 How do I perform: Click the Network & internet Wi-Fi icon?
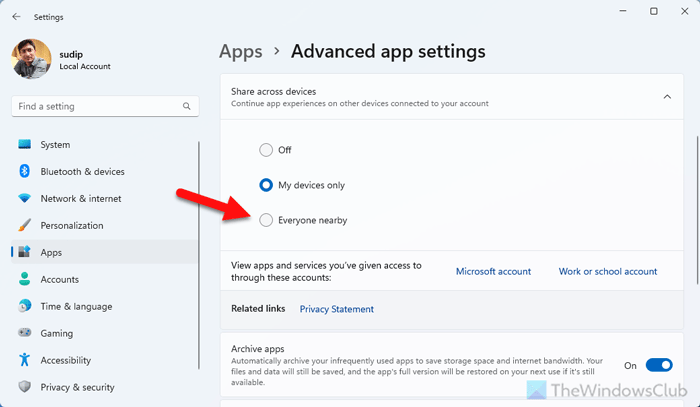(x=25, y=199)
